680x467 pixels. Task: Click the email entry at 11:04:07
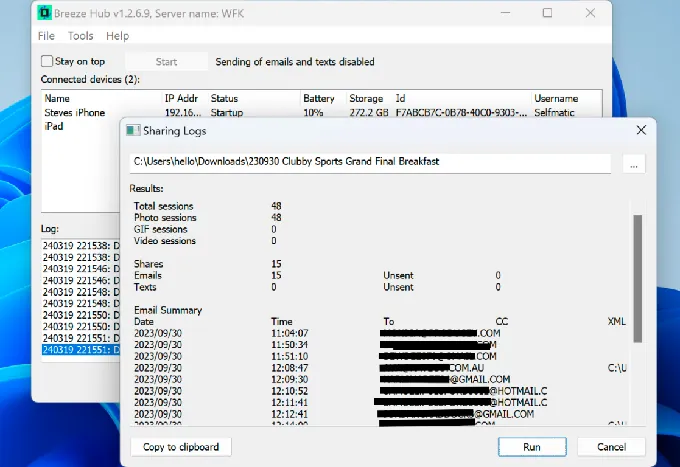tap(317, 333)
